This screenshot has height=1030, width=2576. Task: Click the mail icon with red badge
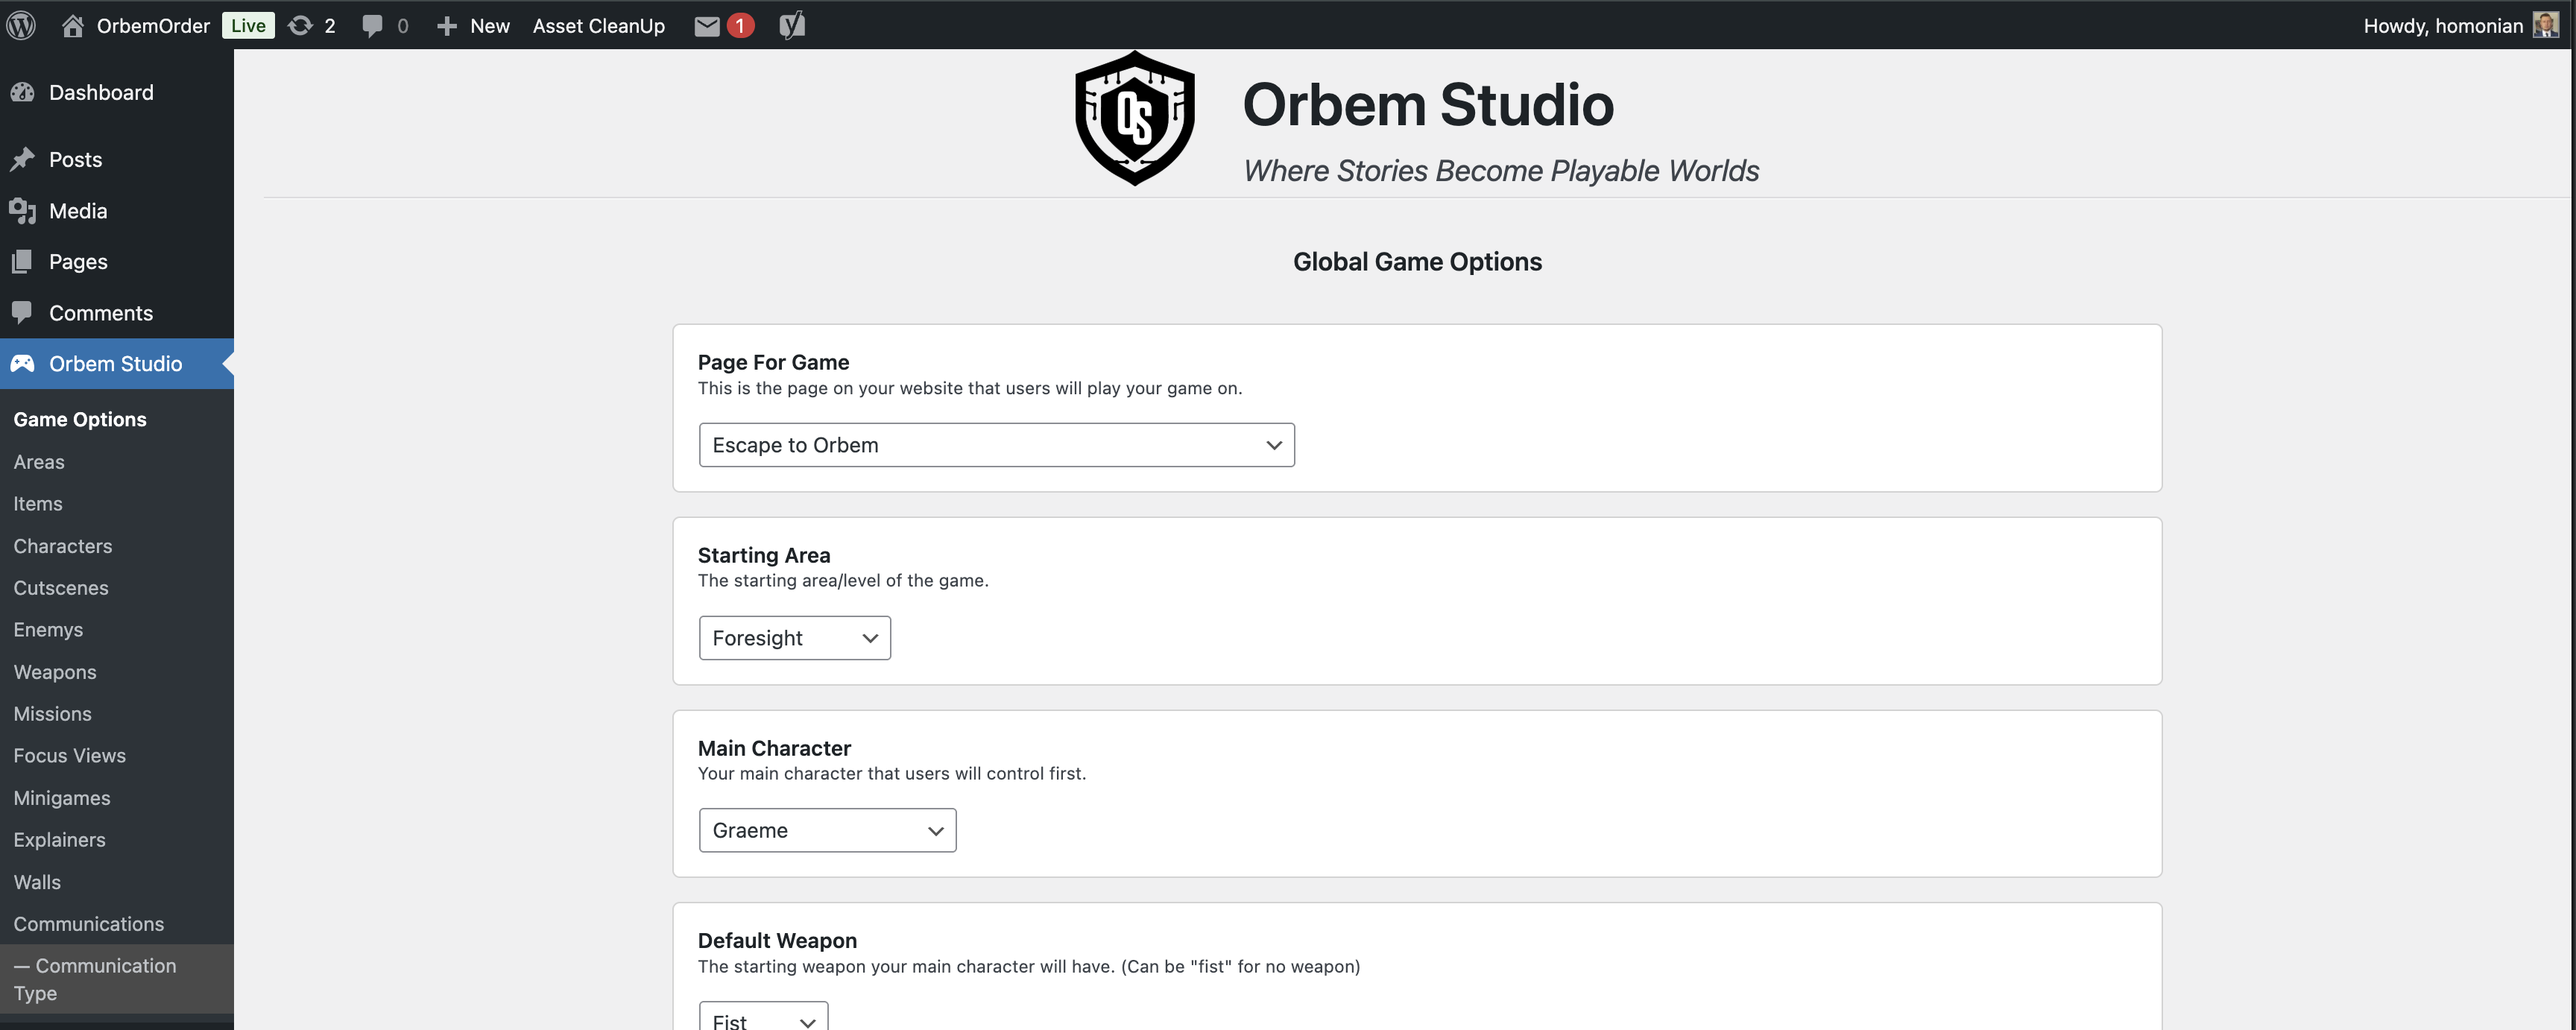pyautogui.click(x=707, y=25)
